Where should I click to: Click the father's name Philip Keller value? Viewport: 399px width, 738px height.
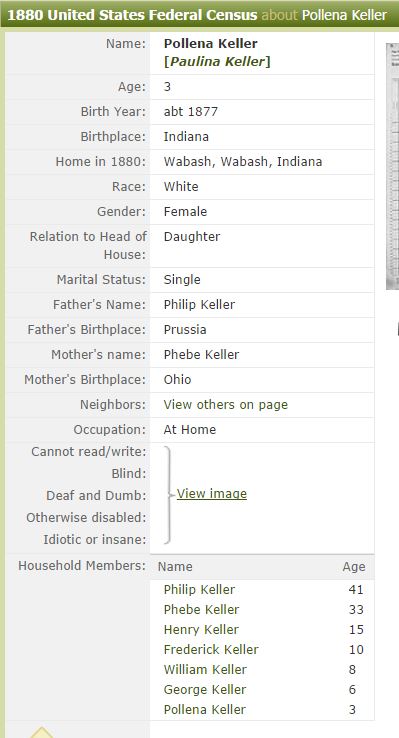pos(199,305)
